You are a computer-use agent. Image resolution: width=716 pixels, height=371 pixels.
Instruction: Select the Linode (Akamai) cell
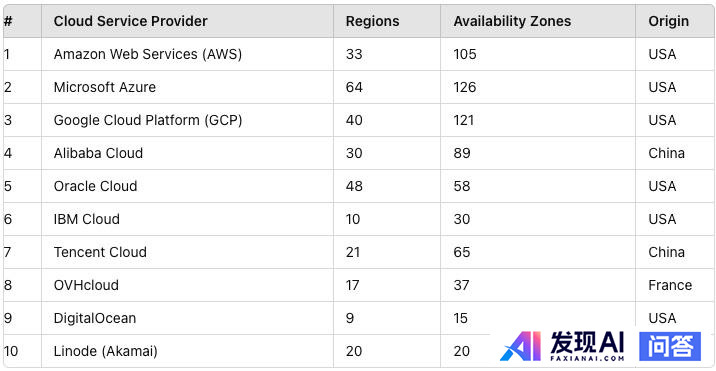tap(187, 351)
